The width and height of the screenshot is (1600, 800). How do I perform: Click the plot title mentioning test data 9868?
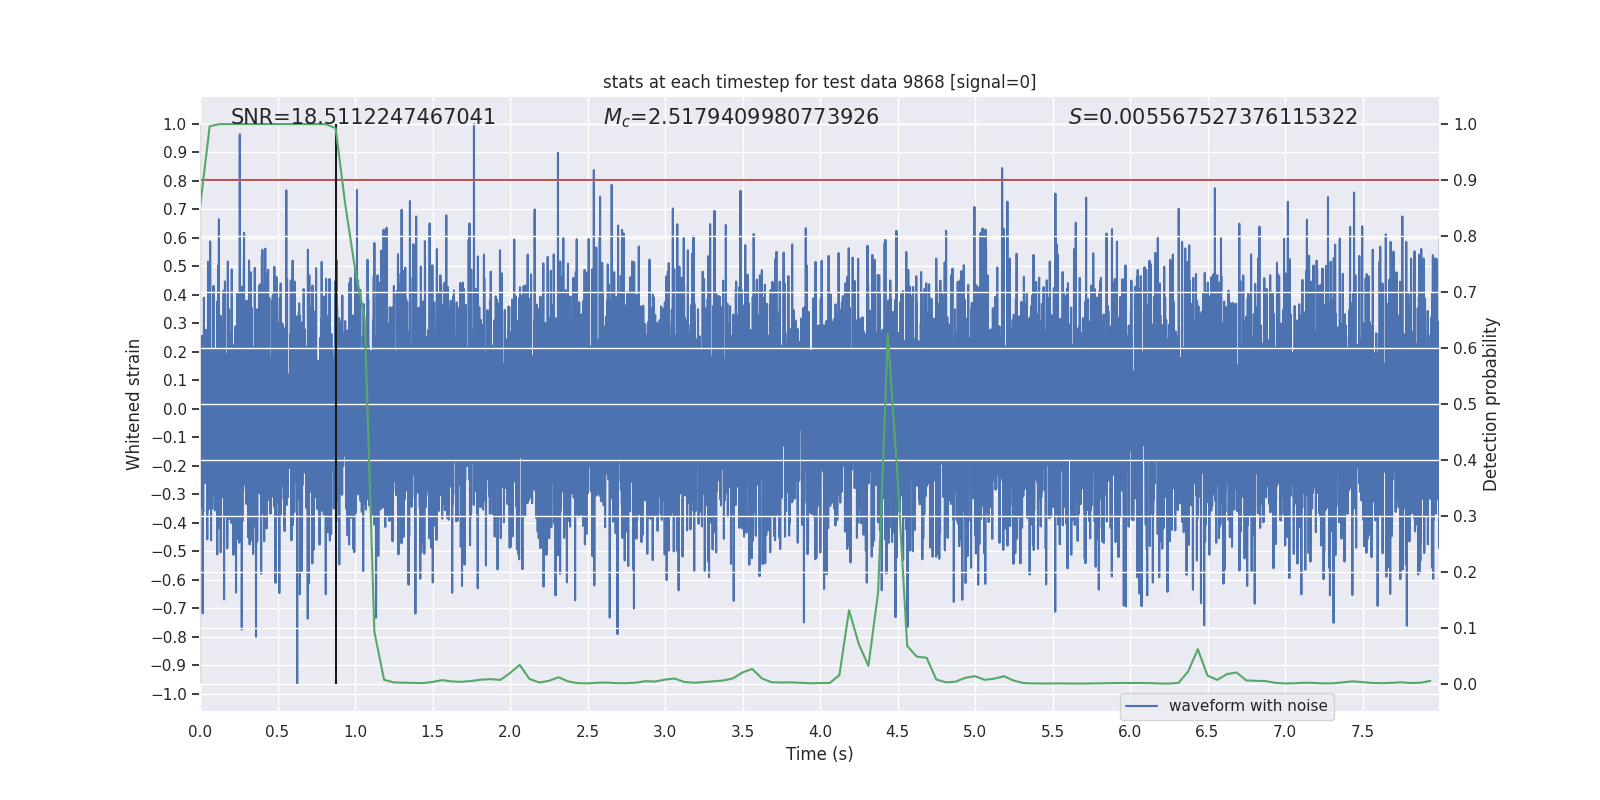[819, 82]
